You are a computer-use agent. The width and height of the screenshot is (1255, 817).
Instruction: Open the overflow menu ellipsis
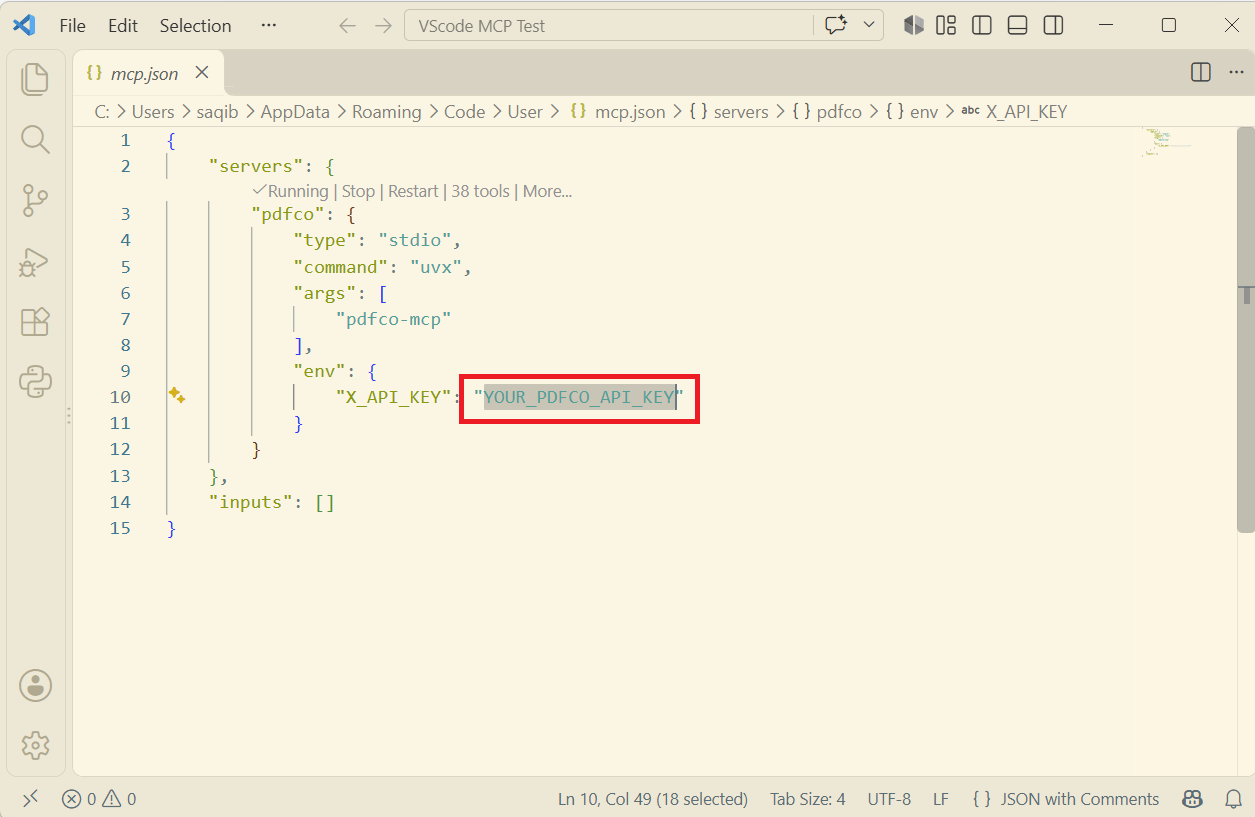[x=268, y=25]
